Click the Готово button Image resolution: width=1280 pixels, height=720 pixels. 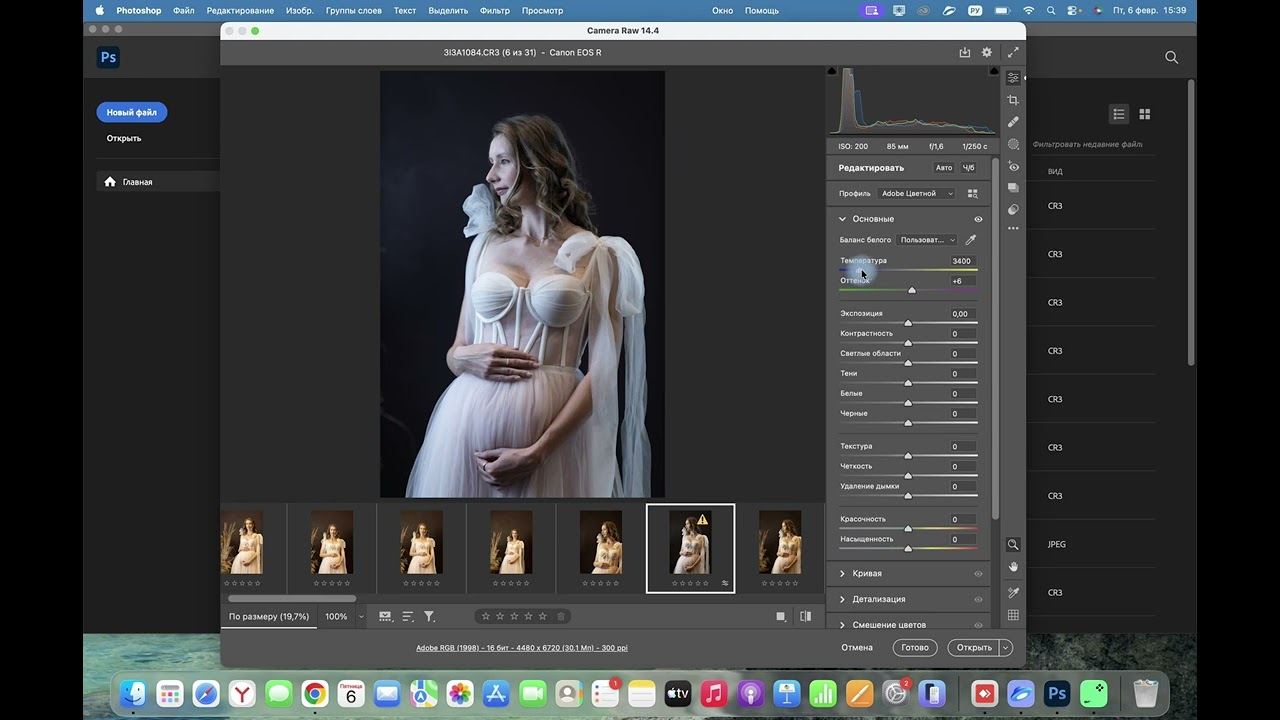[915, 648]
